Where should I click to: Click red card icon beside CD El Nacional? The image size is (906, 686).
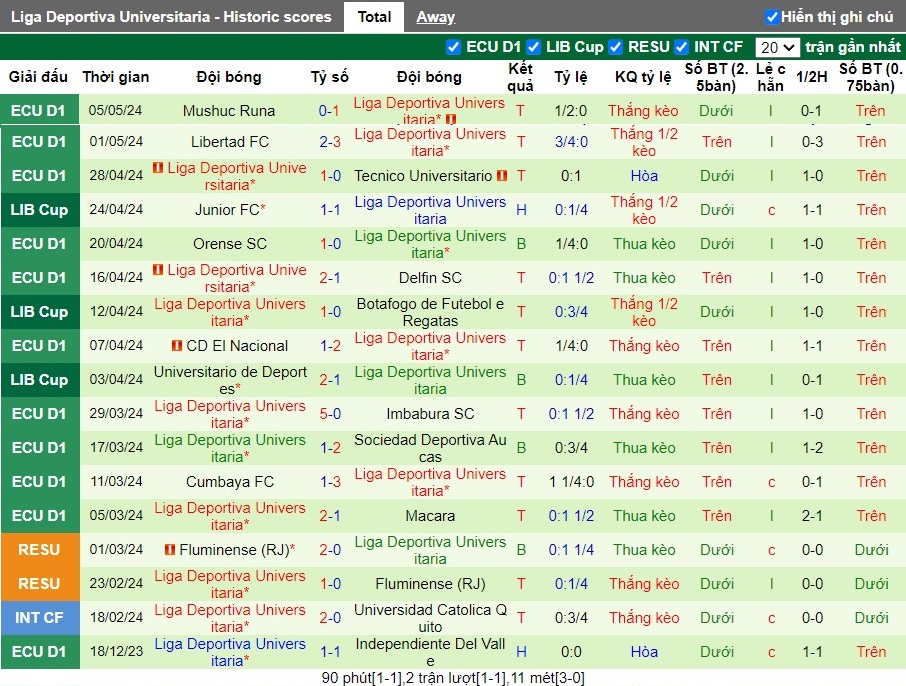click(177, 346)
